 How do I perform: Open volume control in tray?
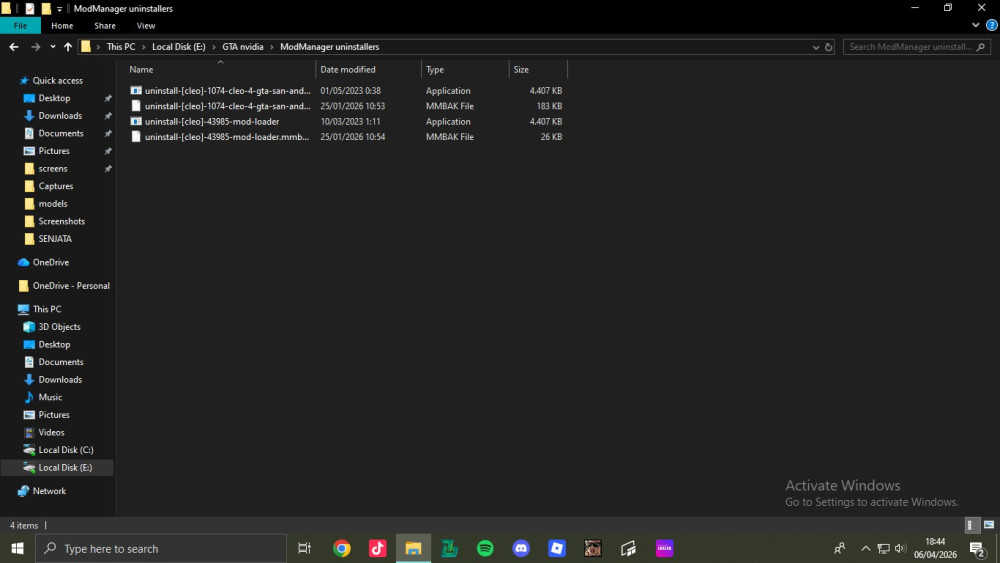900,548
